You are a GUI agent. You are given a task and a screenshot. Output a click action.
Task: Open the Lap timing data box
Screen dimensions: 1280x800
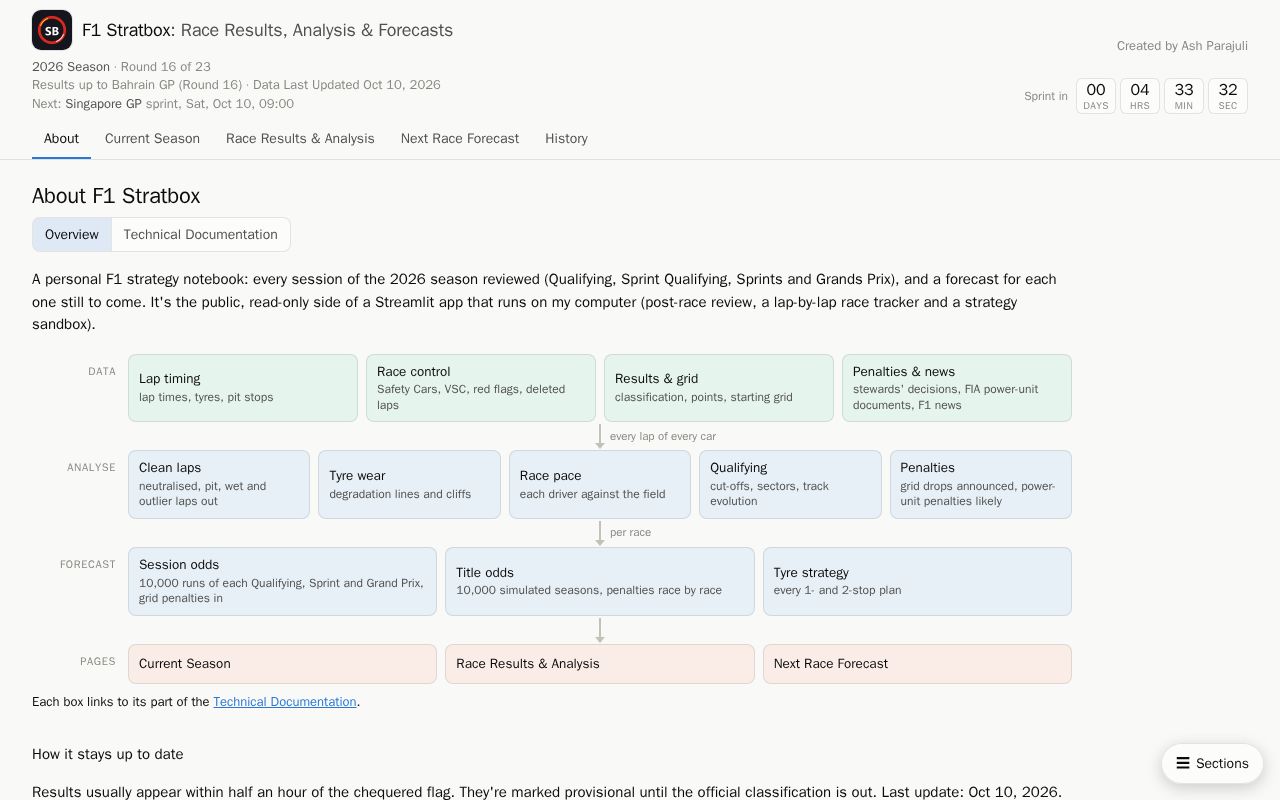point(243,388)
